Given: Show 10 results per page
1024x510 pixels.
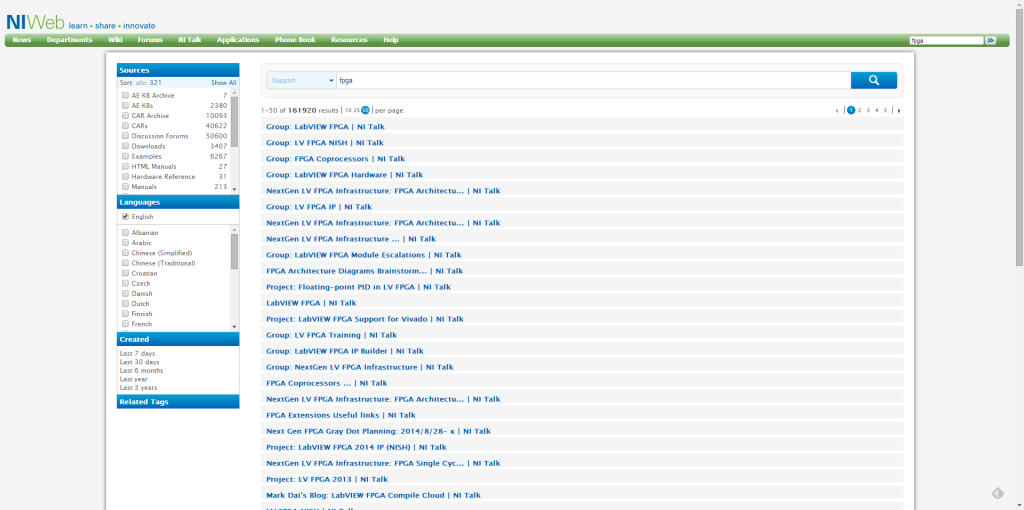Looking at the screenshot, I should click(x=348, y=110).
